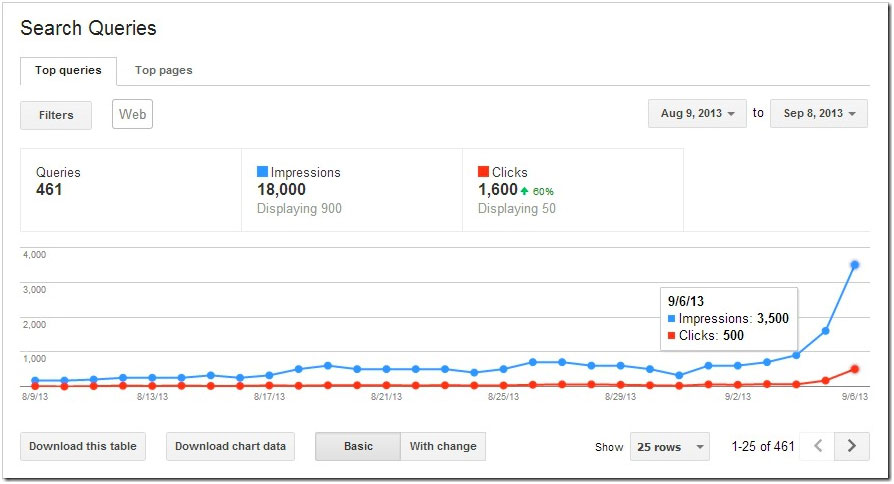The image size is (894, 484).
Task: Click the Impressions 18,000 summary cell
Action: (x=351, y=190)
